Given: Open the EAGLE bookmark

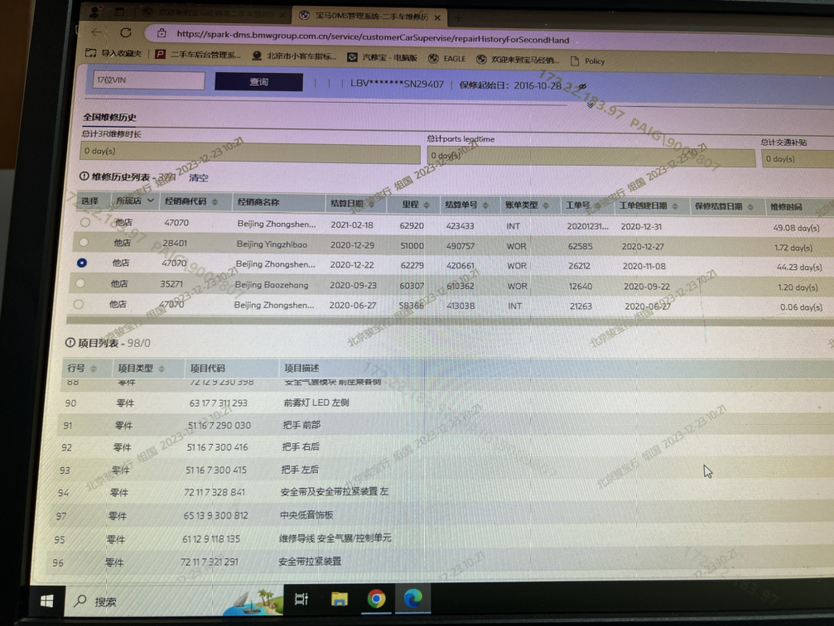Looking at the screenshot, I should tap(447, 59).
